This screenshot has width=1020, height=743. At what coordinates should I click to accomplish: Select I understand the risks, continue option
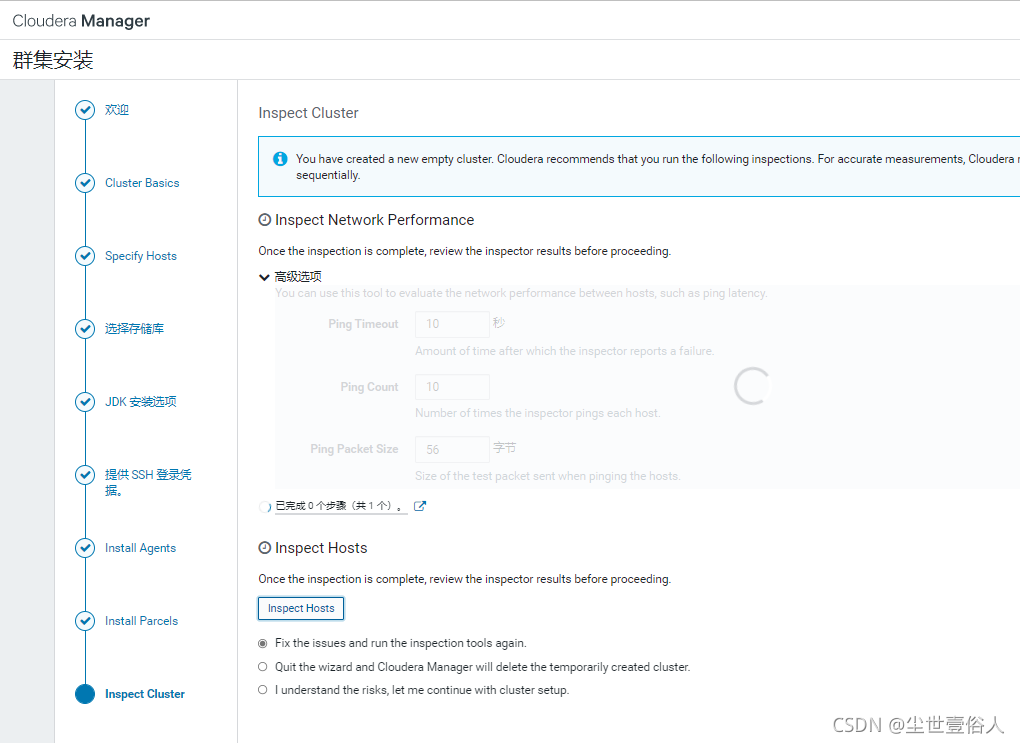coord(262,690)
